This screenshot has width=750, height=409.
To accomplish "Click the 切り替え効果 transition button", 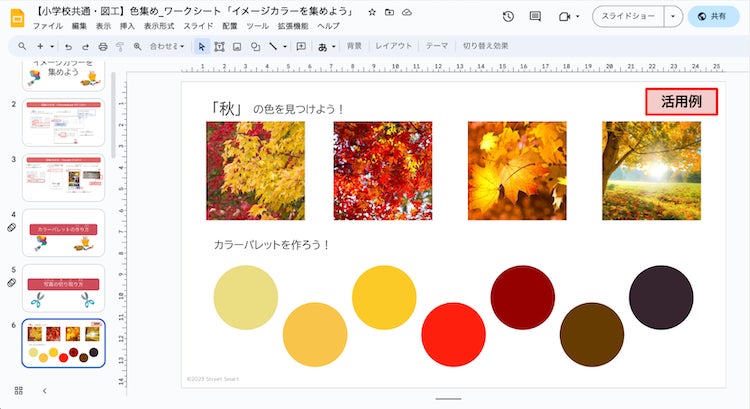I will (485, 46).
